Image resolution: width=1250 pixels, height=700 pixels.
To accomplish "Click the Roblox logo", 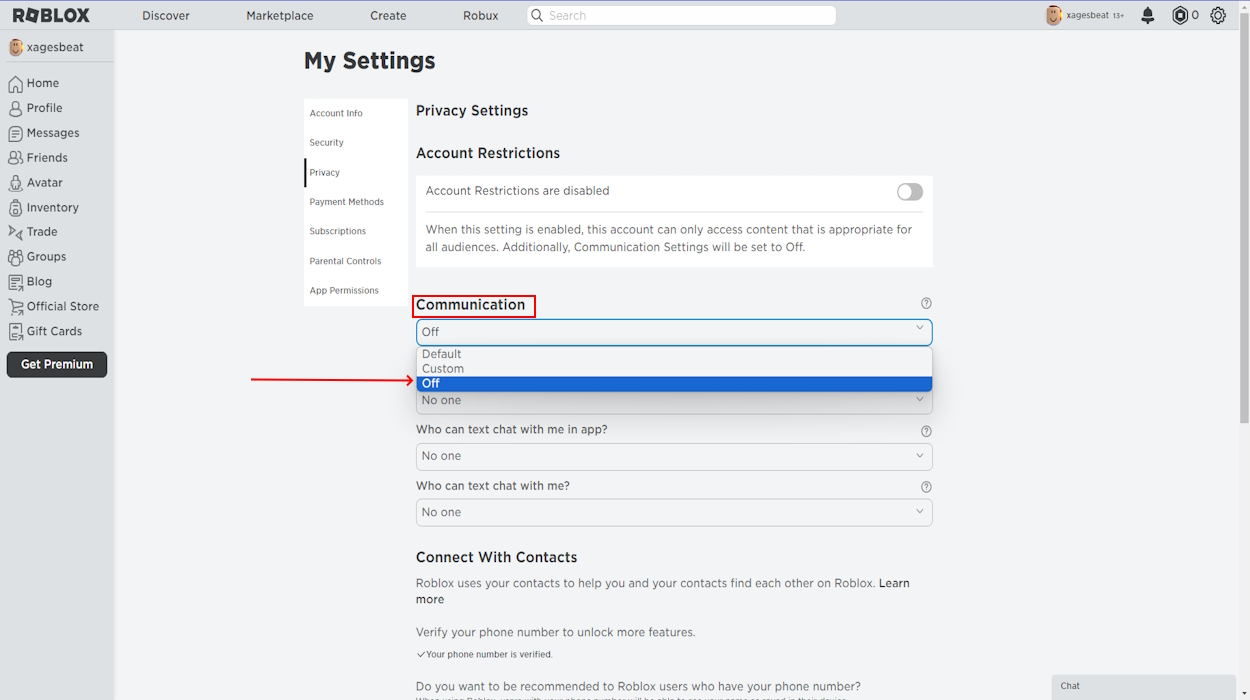I will (53, 15).
